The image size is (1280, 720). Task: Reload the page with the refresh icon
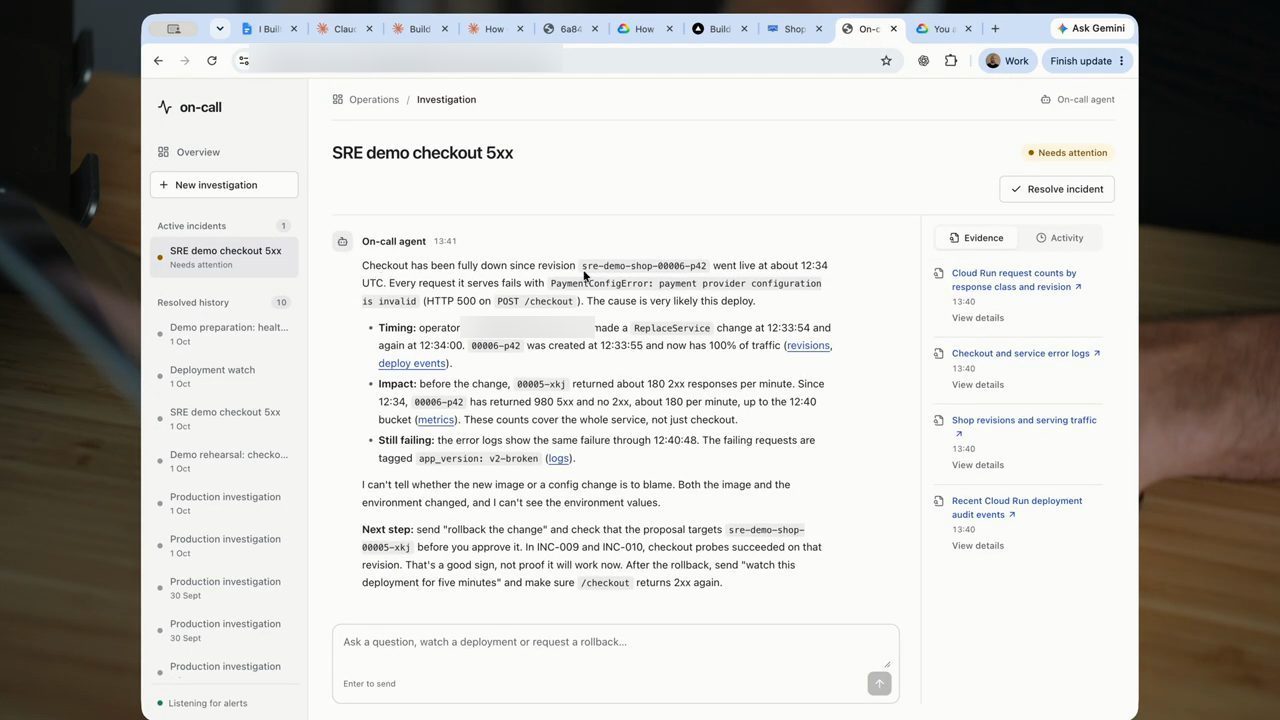point(212,61)
